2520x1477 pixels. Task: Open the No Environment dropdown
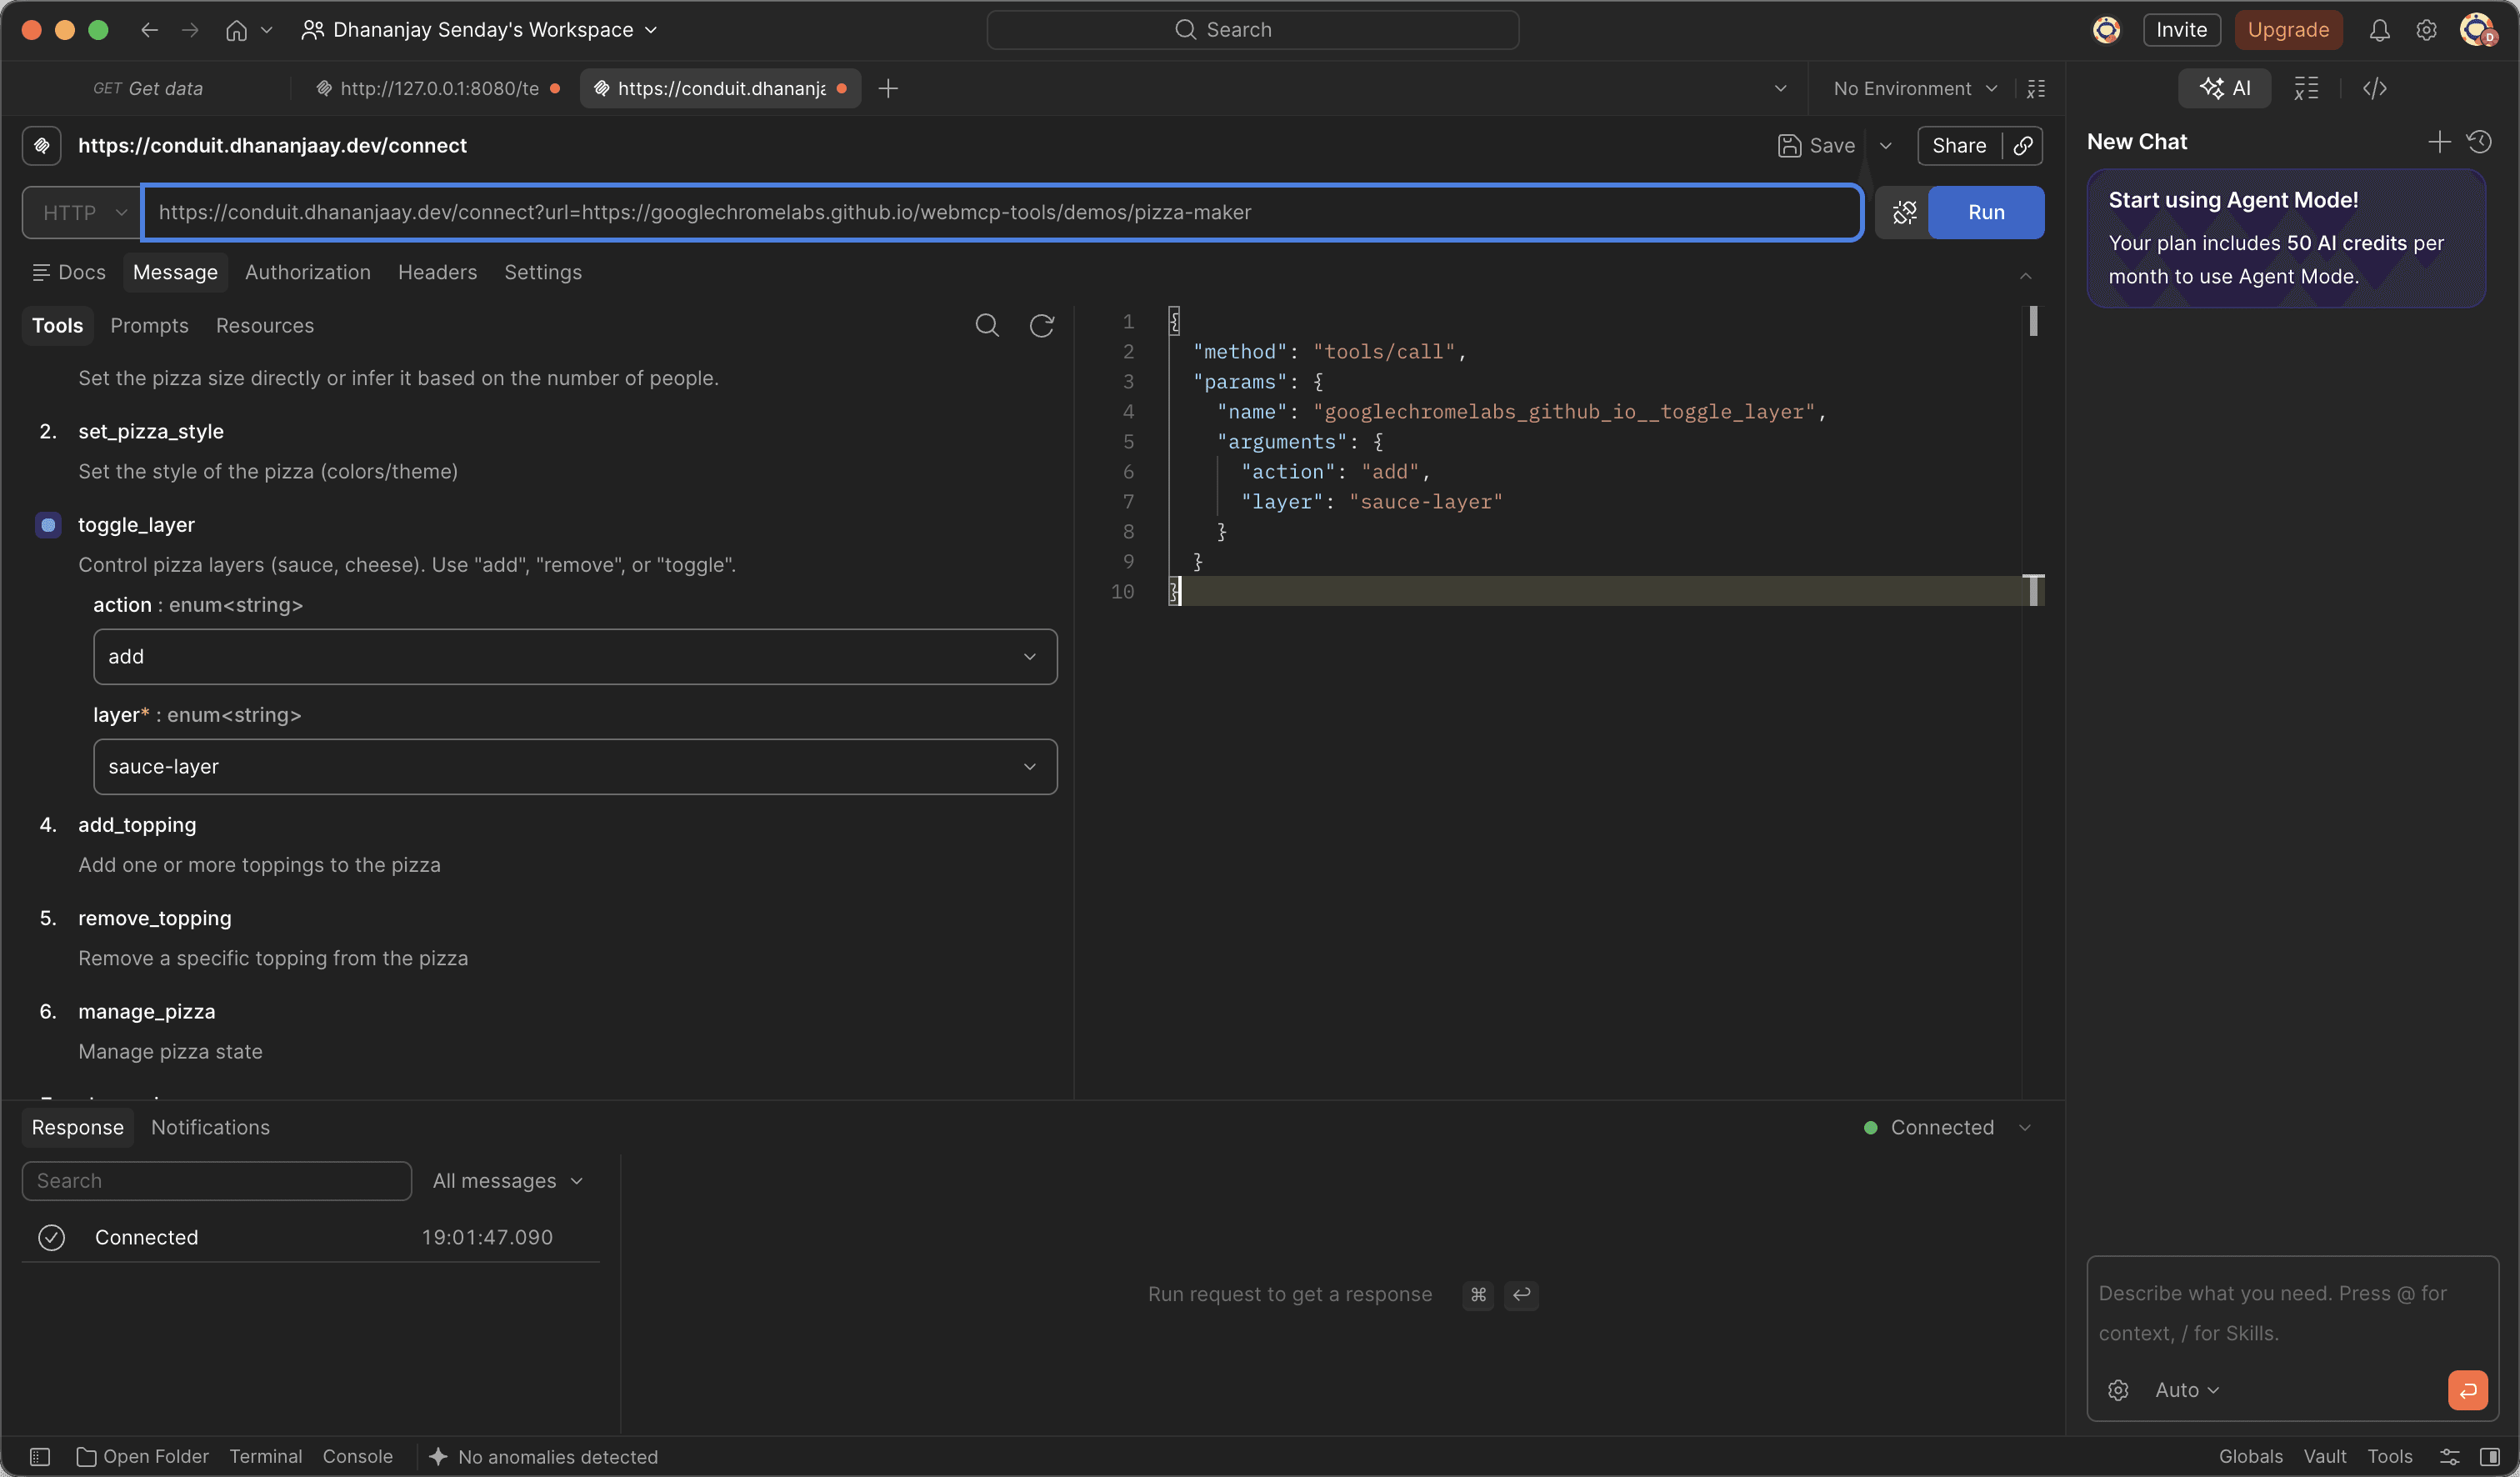pos(1914,88)
